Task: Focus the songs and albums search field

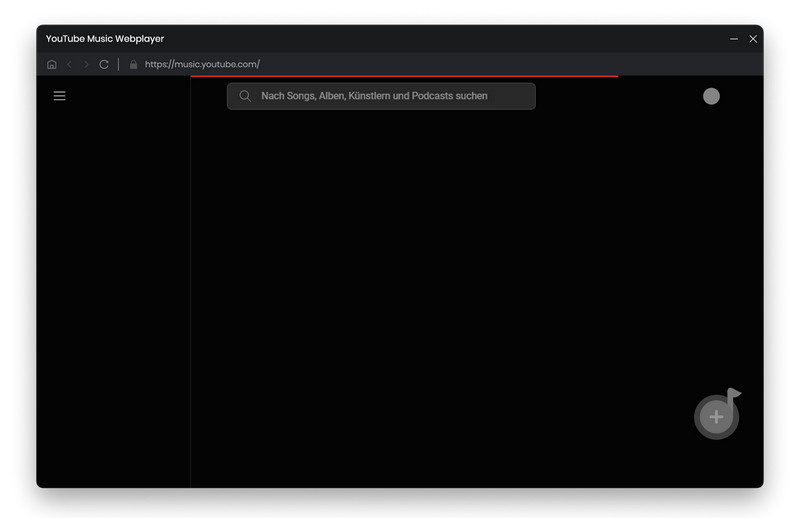Action: click(x=381, y=96)
